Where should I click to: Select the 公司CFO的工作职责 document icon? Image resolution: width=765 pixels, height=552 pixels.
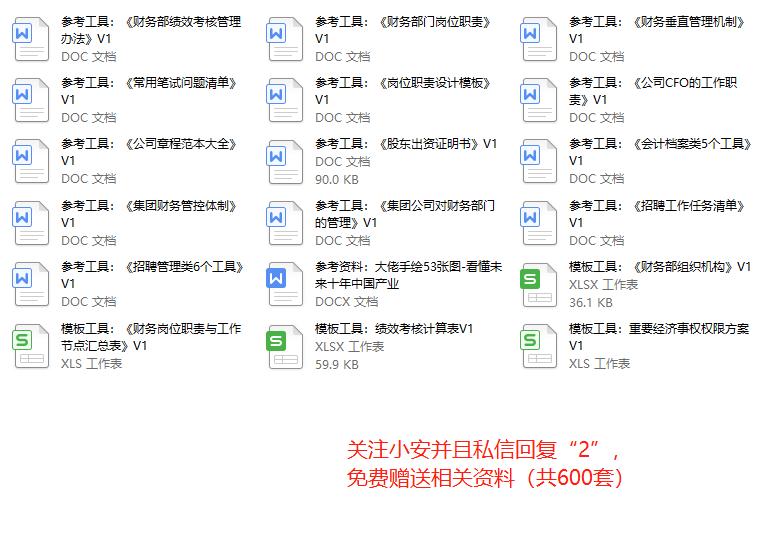(x=539, y=100)
